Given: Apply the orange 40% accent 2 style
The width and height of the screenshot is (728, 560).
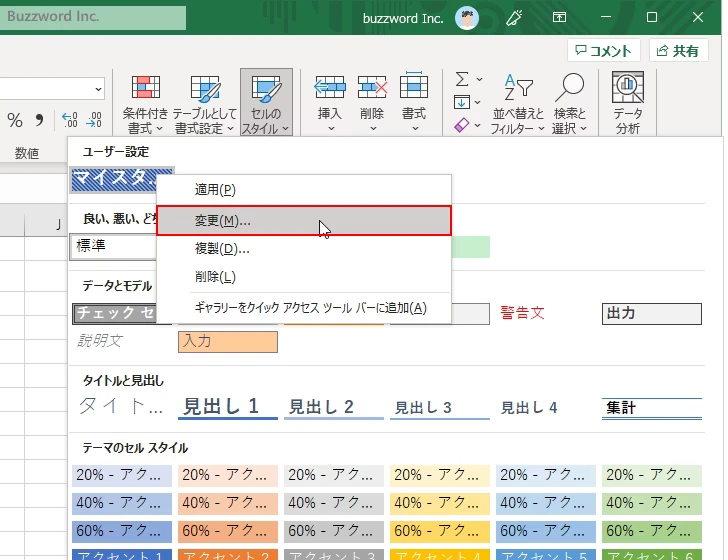Looking at the screenshot, I should coord(228,503).
